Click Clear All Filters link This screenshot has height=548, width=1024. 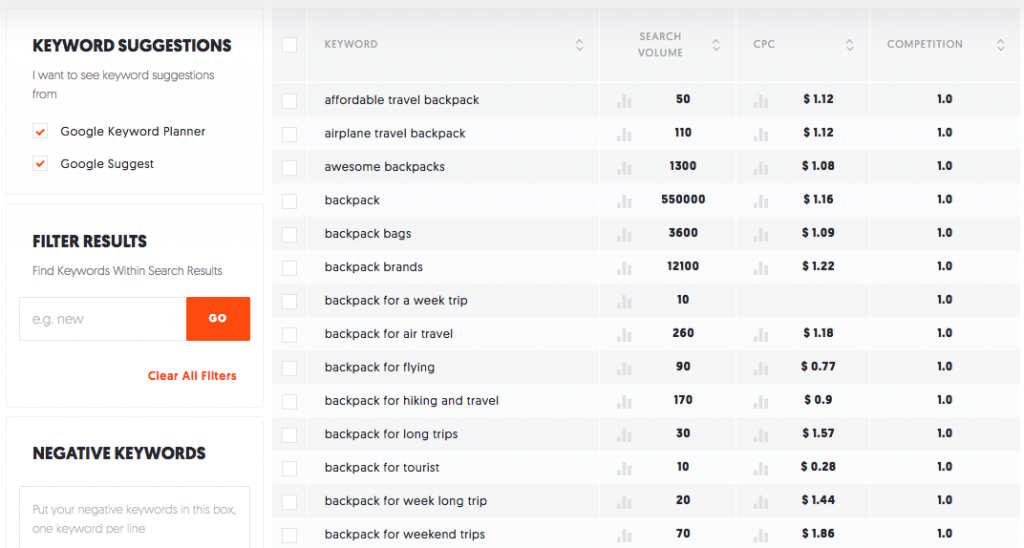[192, 376]
